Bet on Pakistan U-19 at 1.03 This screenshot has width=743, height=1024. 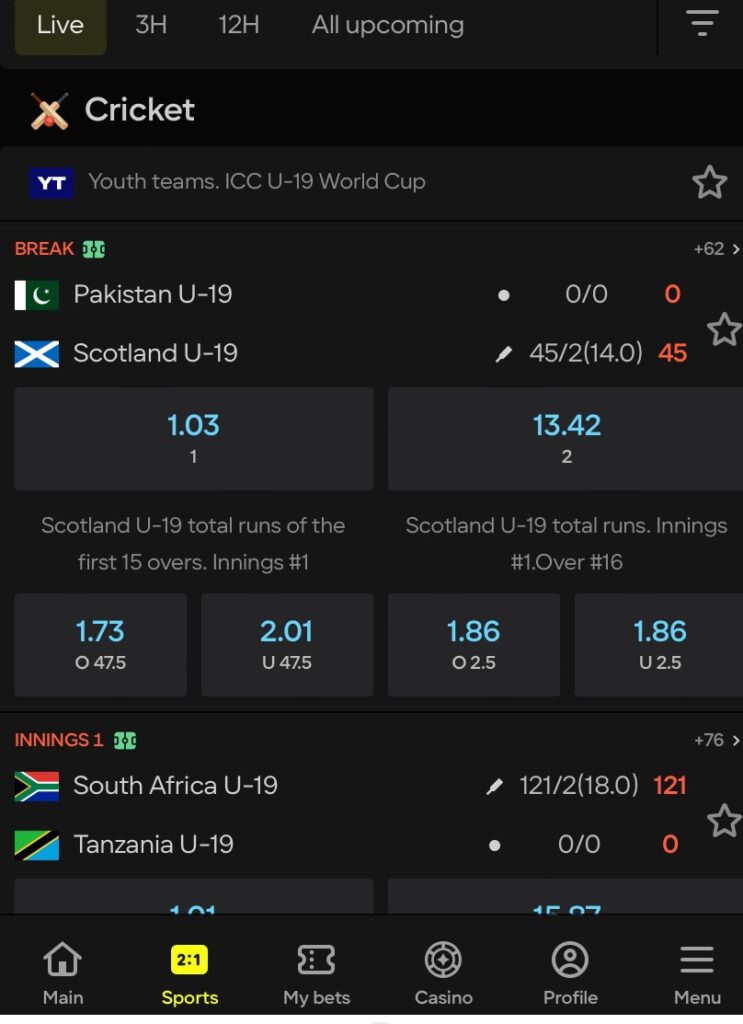(194, 439)
